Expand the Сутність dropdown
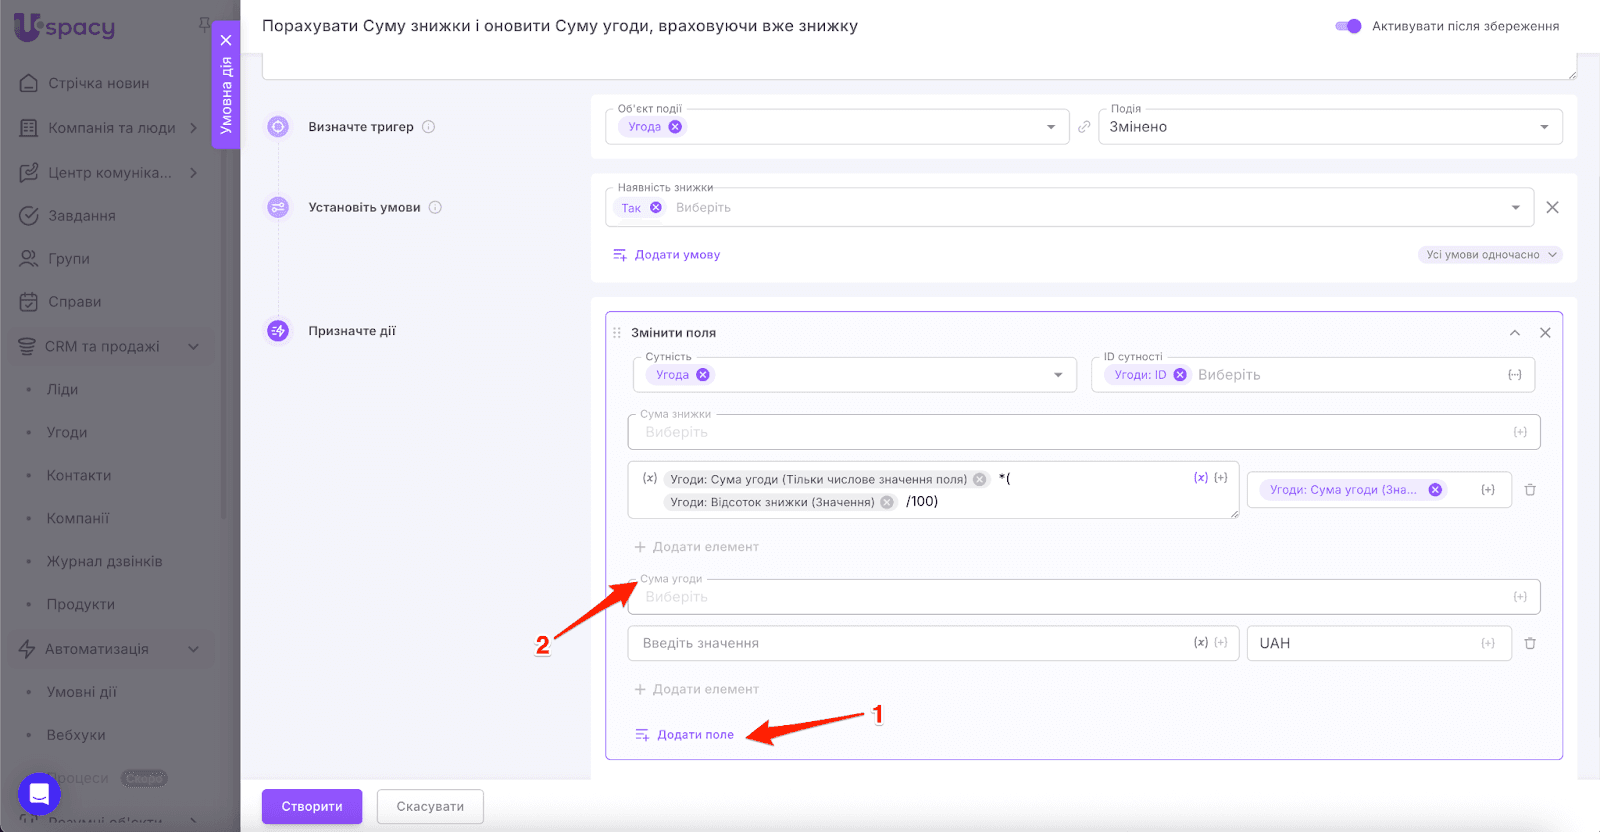Viewport: 1600px width, 832px height. point(1057,375)
